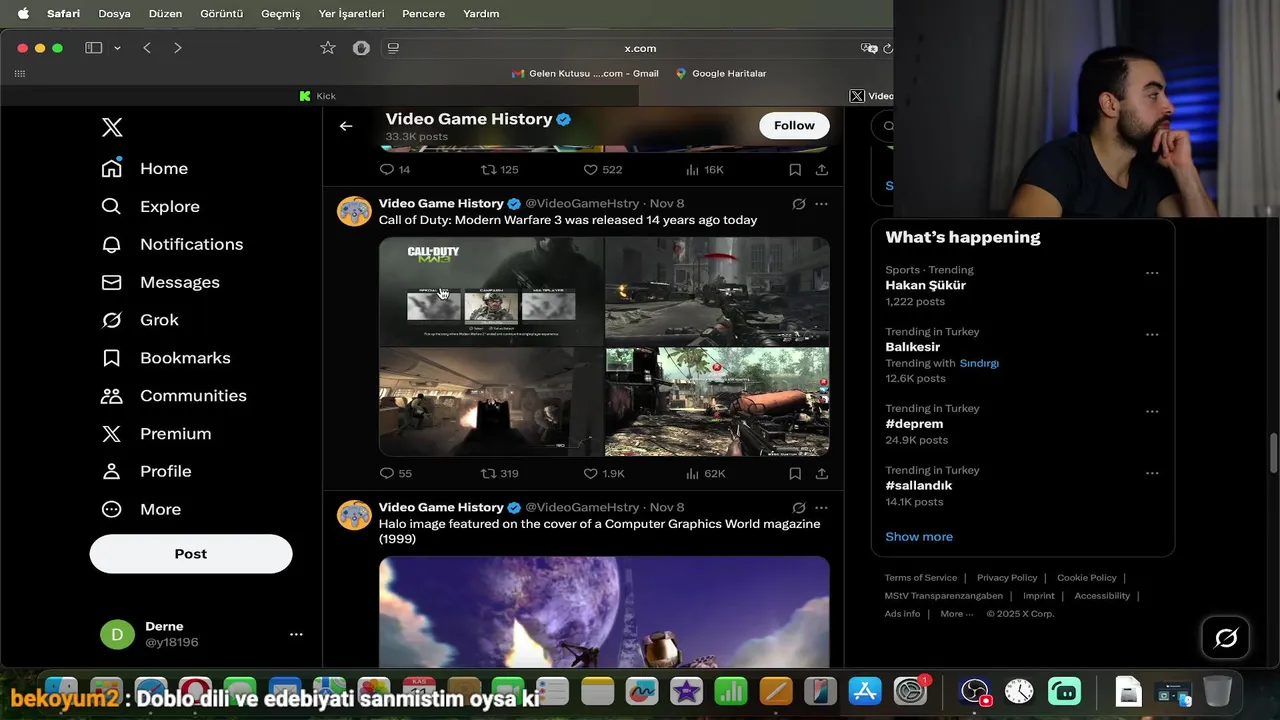The height and width of the screenshot is (720, 1280).
Task: Go forward in Safari history
Action: coord(178,48)
